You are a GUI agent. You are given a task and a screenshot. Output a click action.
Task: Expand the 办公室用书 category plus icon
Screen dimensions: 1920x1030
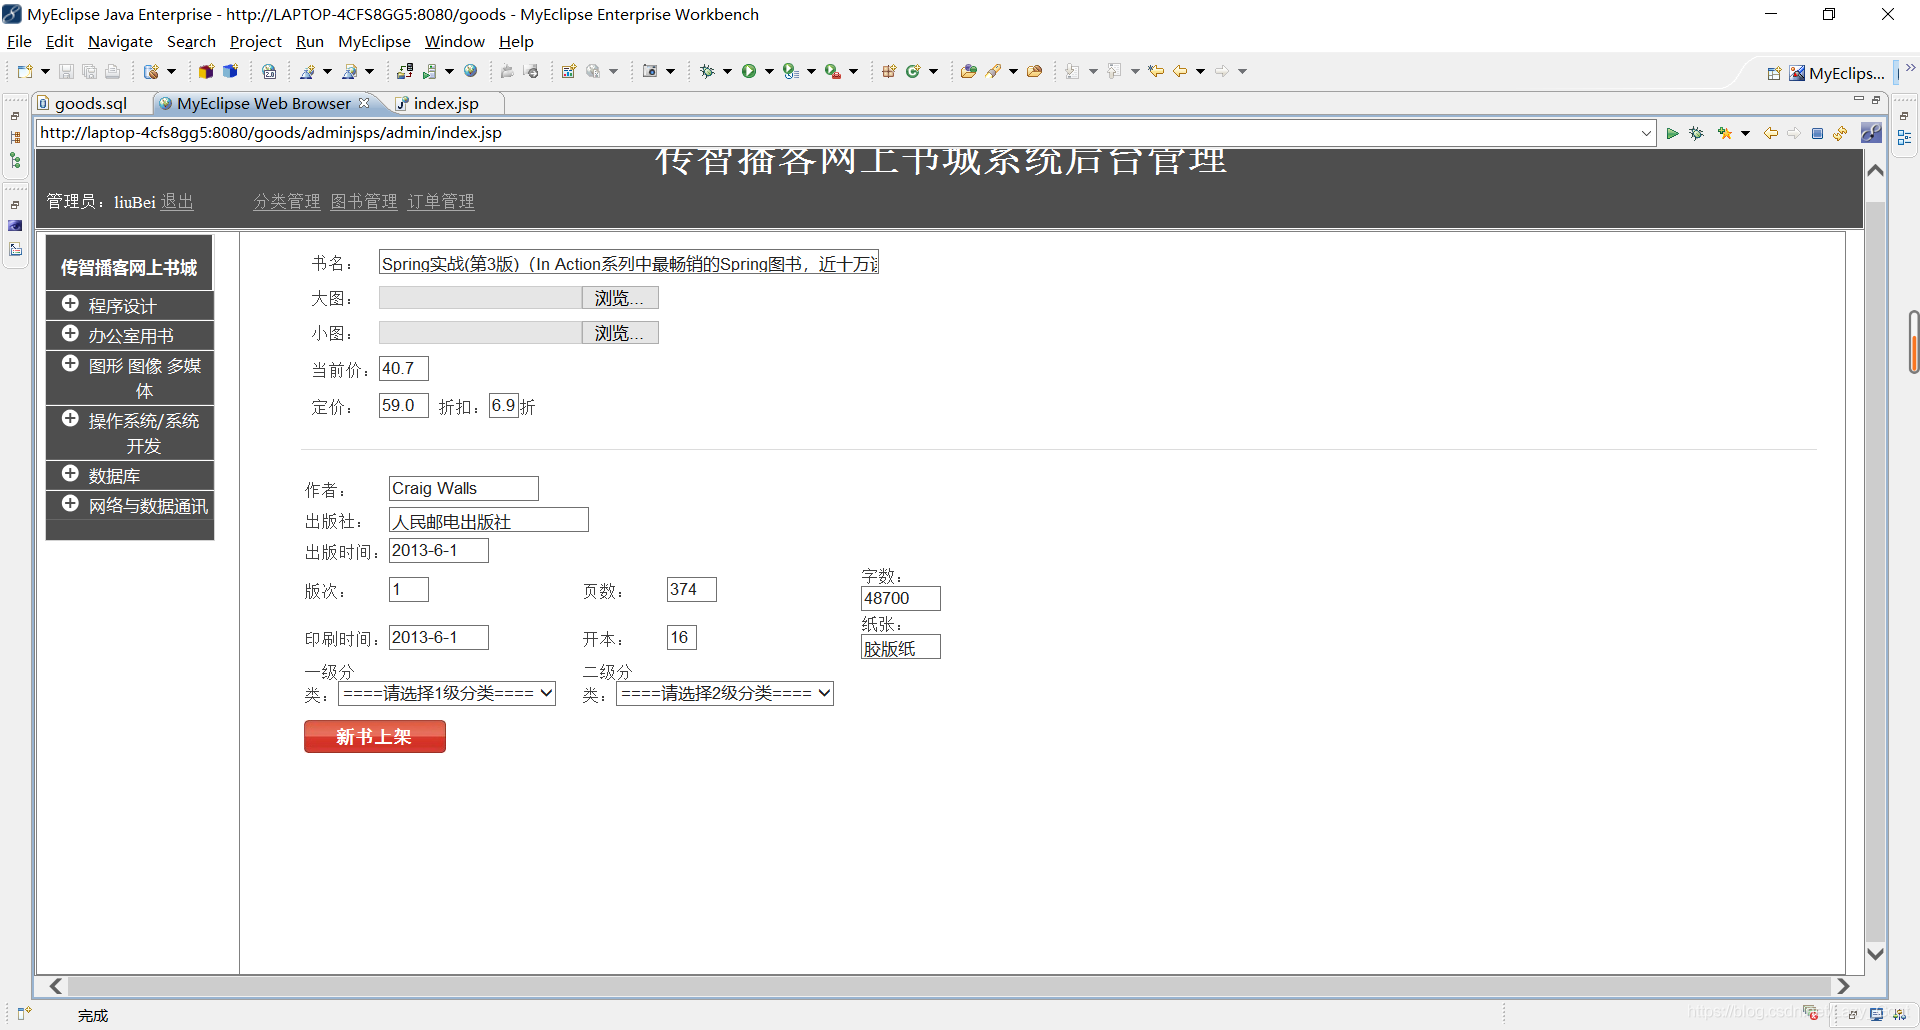pyautogui.click(x=70, y=334)
